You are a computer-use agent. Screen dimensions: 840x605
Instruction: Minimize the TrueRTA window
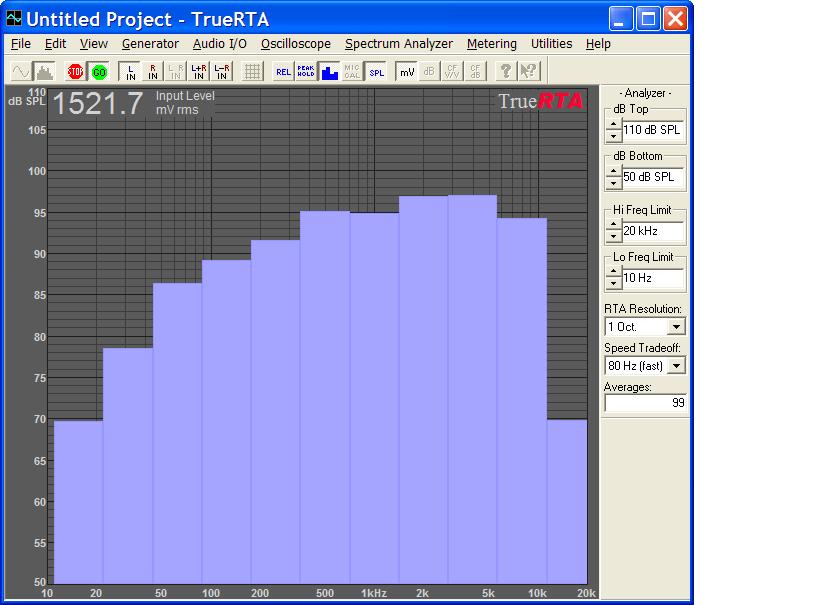point(621,19)
